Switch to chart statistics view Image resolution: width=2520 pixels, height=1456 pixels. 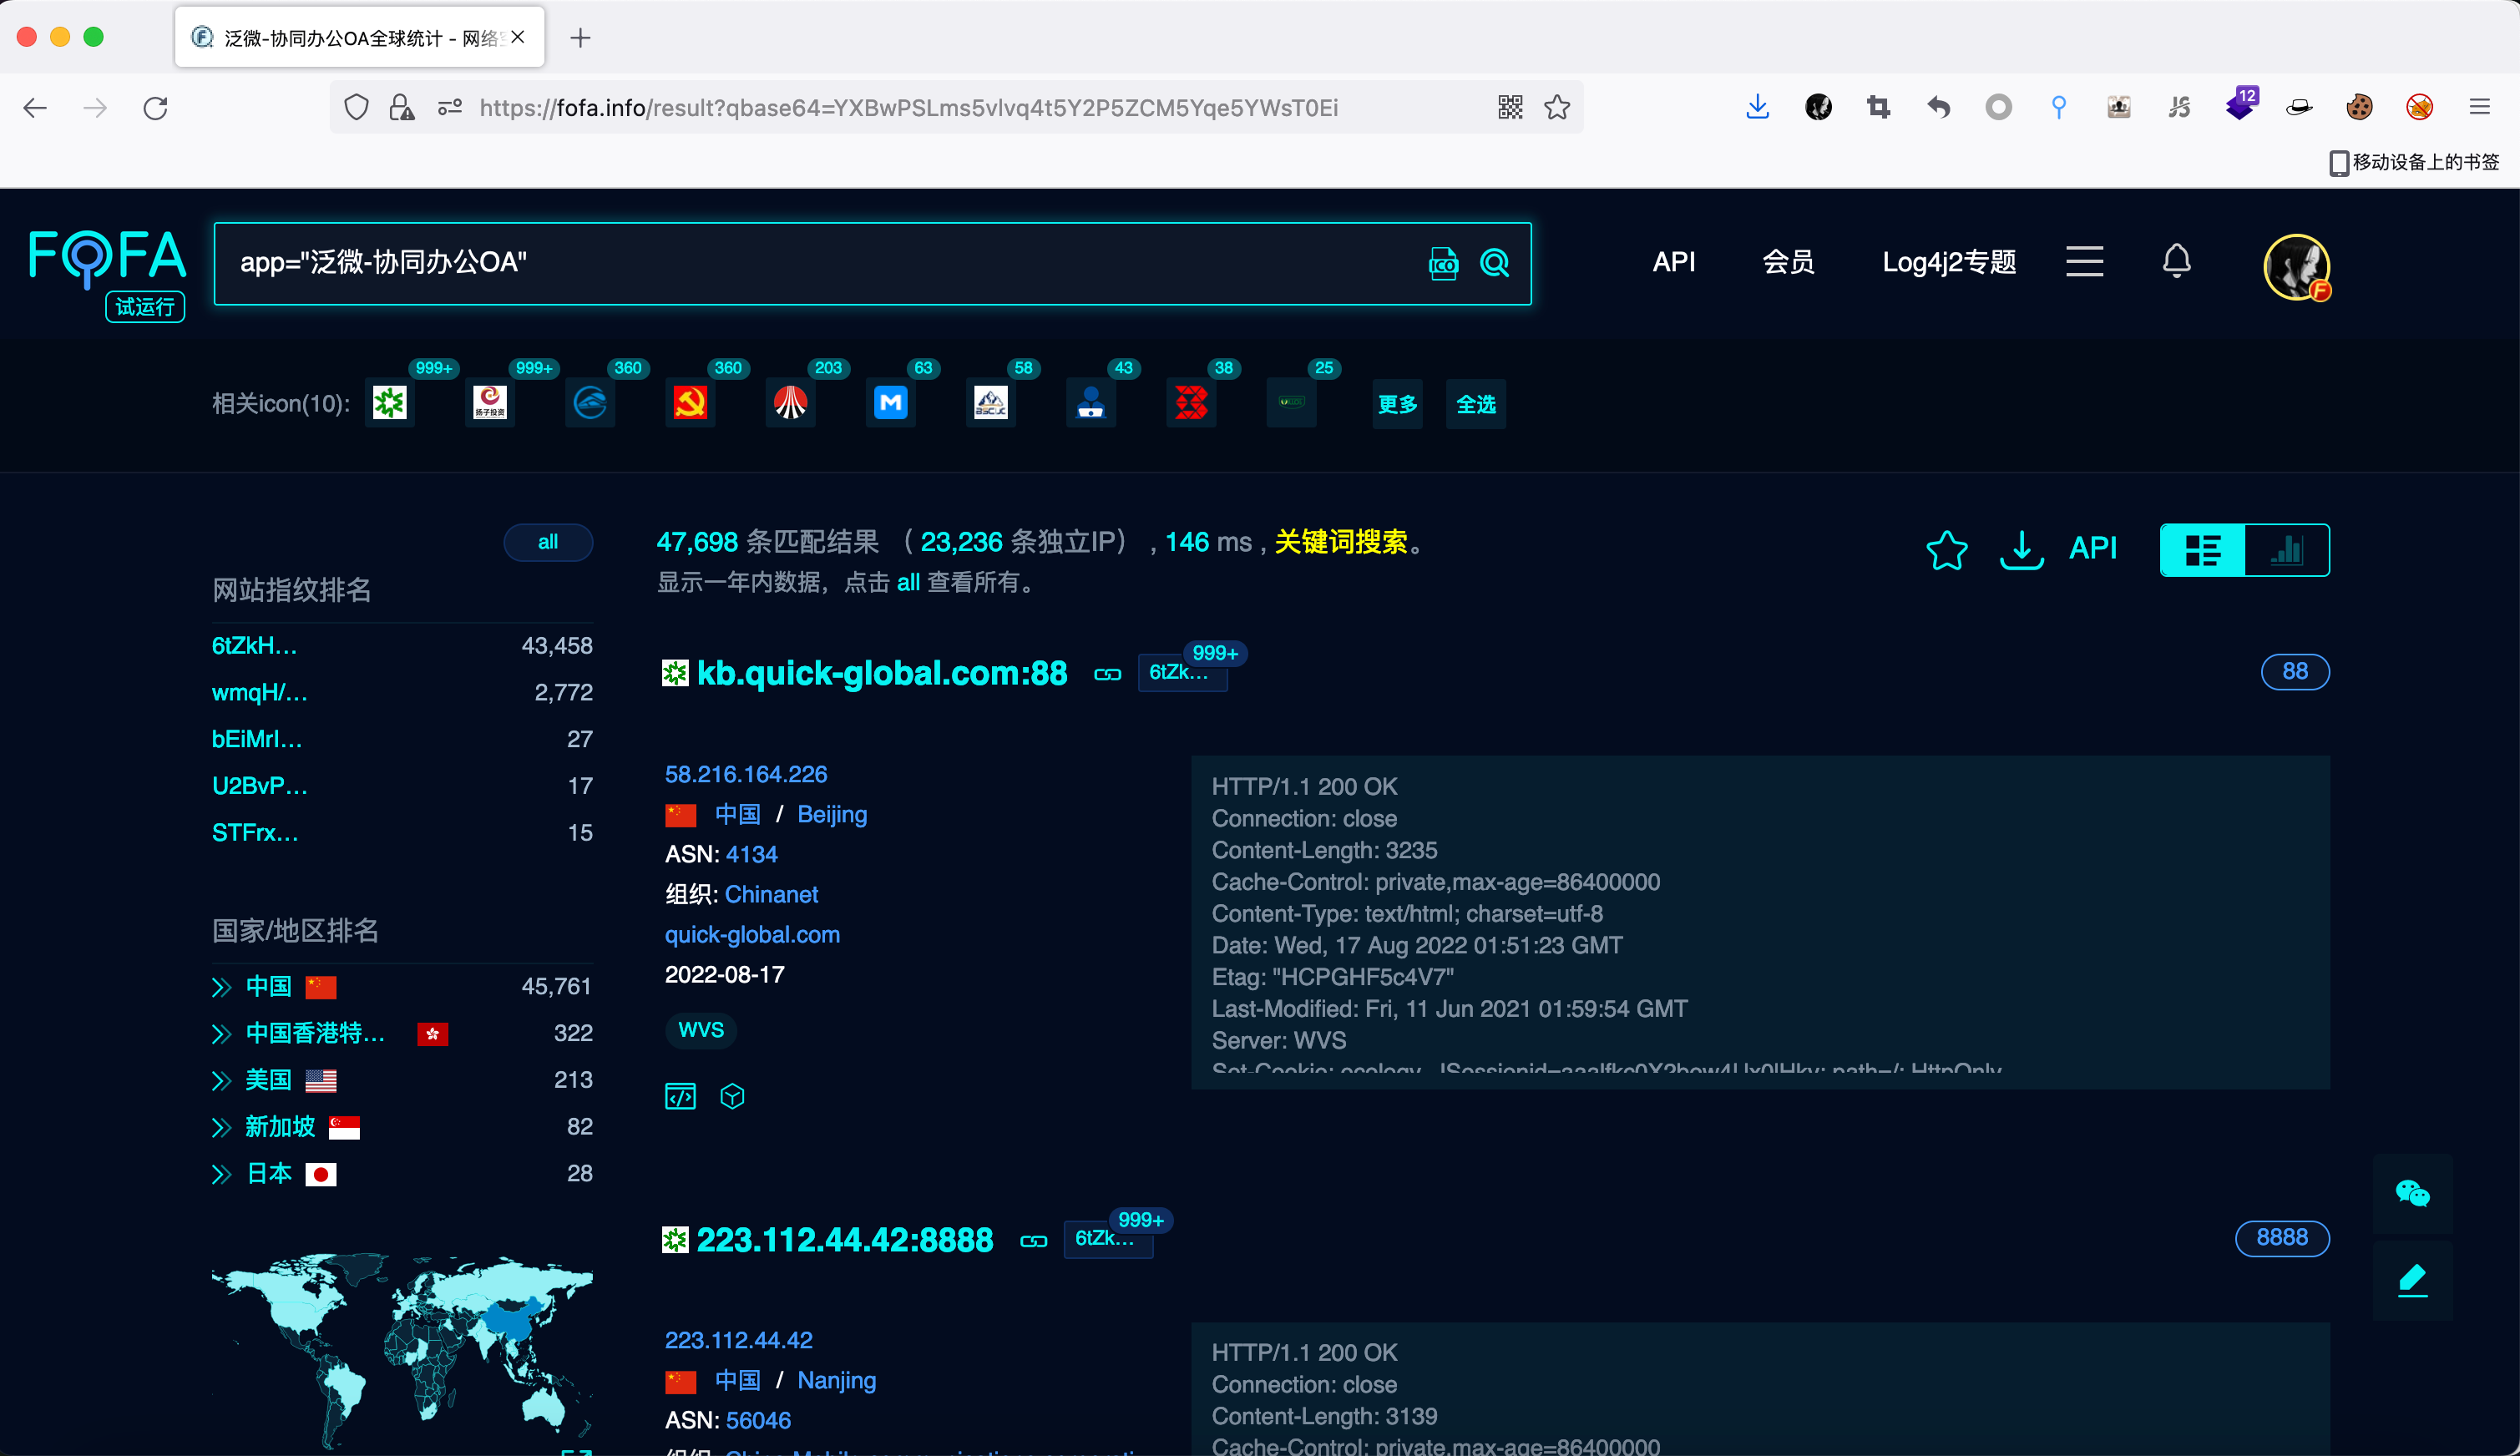[2287, 549]
